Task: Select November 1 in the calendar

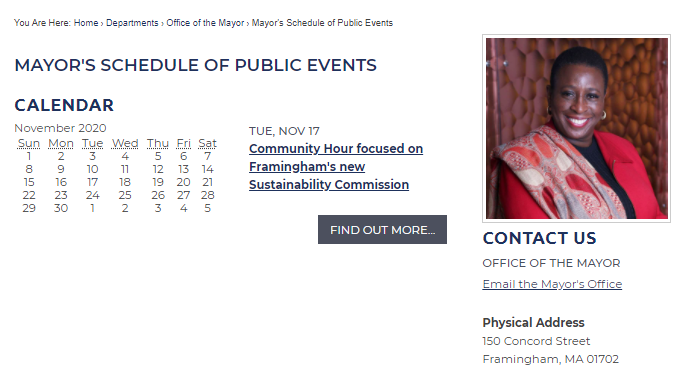Action: click(x=29, y=156)
